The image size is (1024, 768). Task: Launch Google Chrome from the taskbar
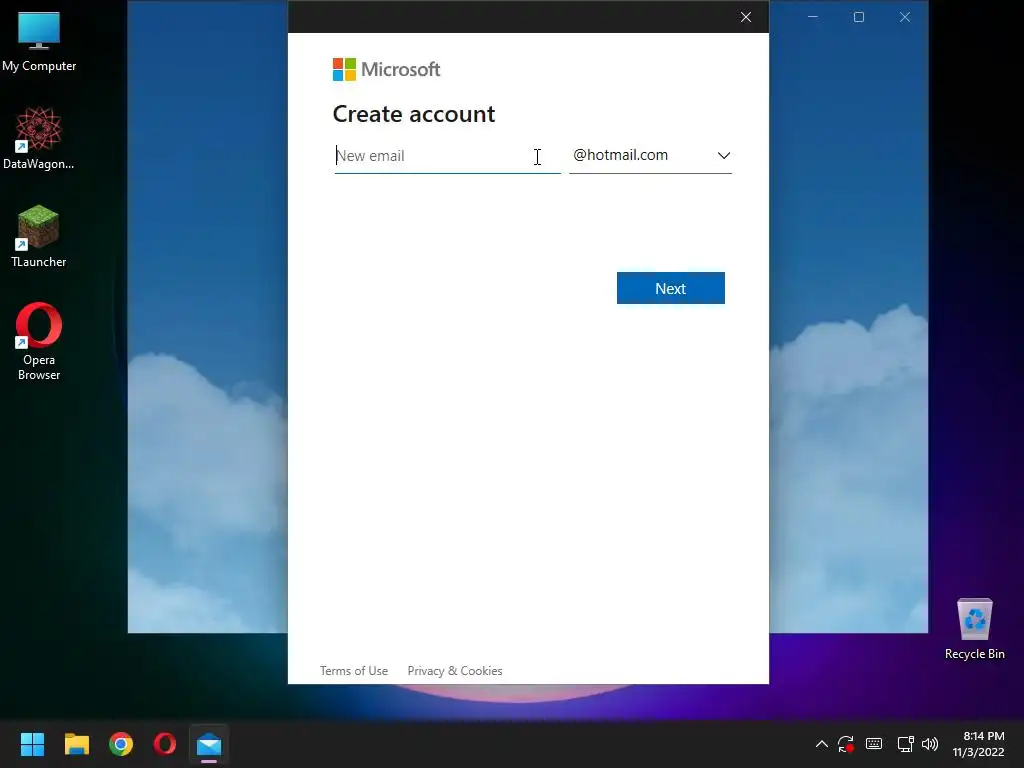pyautogui.click(x=121, y=744)
